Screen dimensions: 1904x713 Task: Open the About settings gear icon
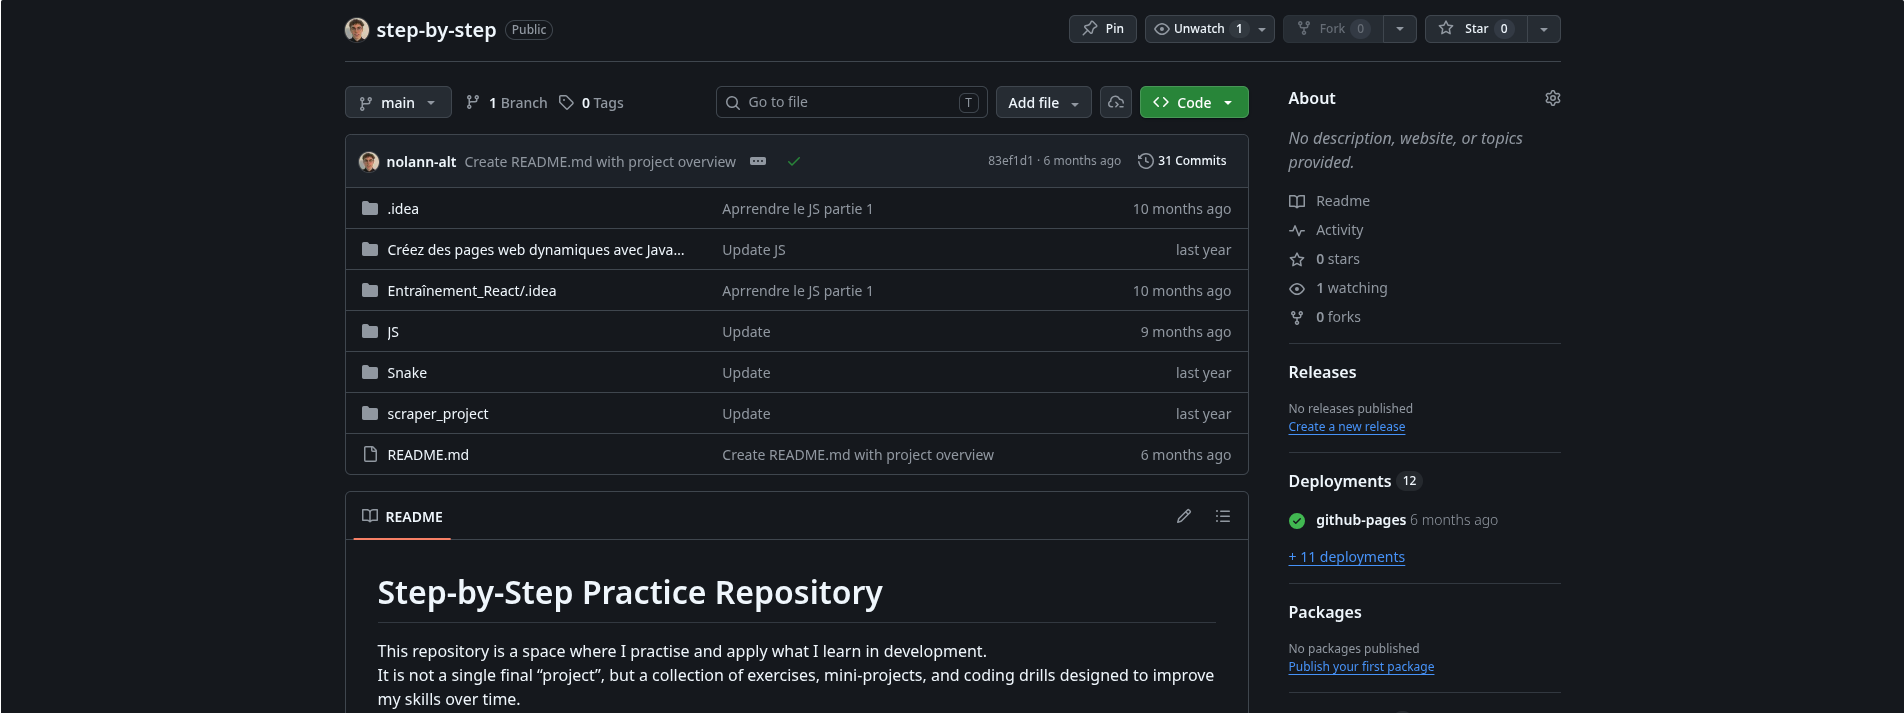pyautogui.click(x=1553, y=98)
